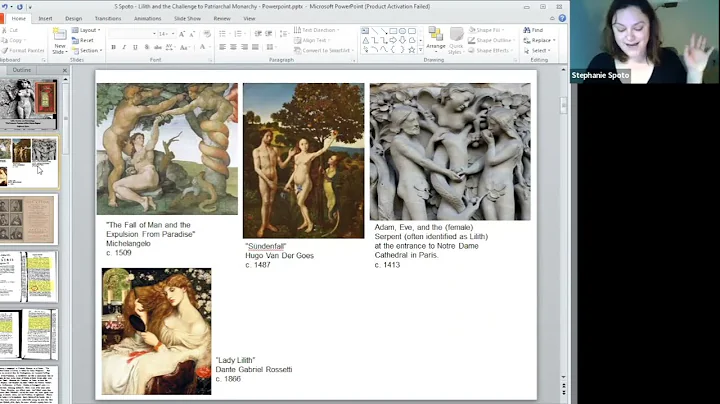Click Increase Font Size icon
The width and height of the screenshot is (720, 404).
(182, 34)
